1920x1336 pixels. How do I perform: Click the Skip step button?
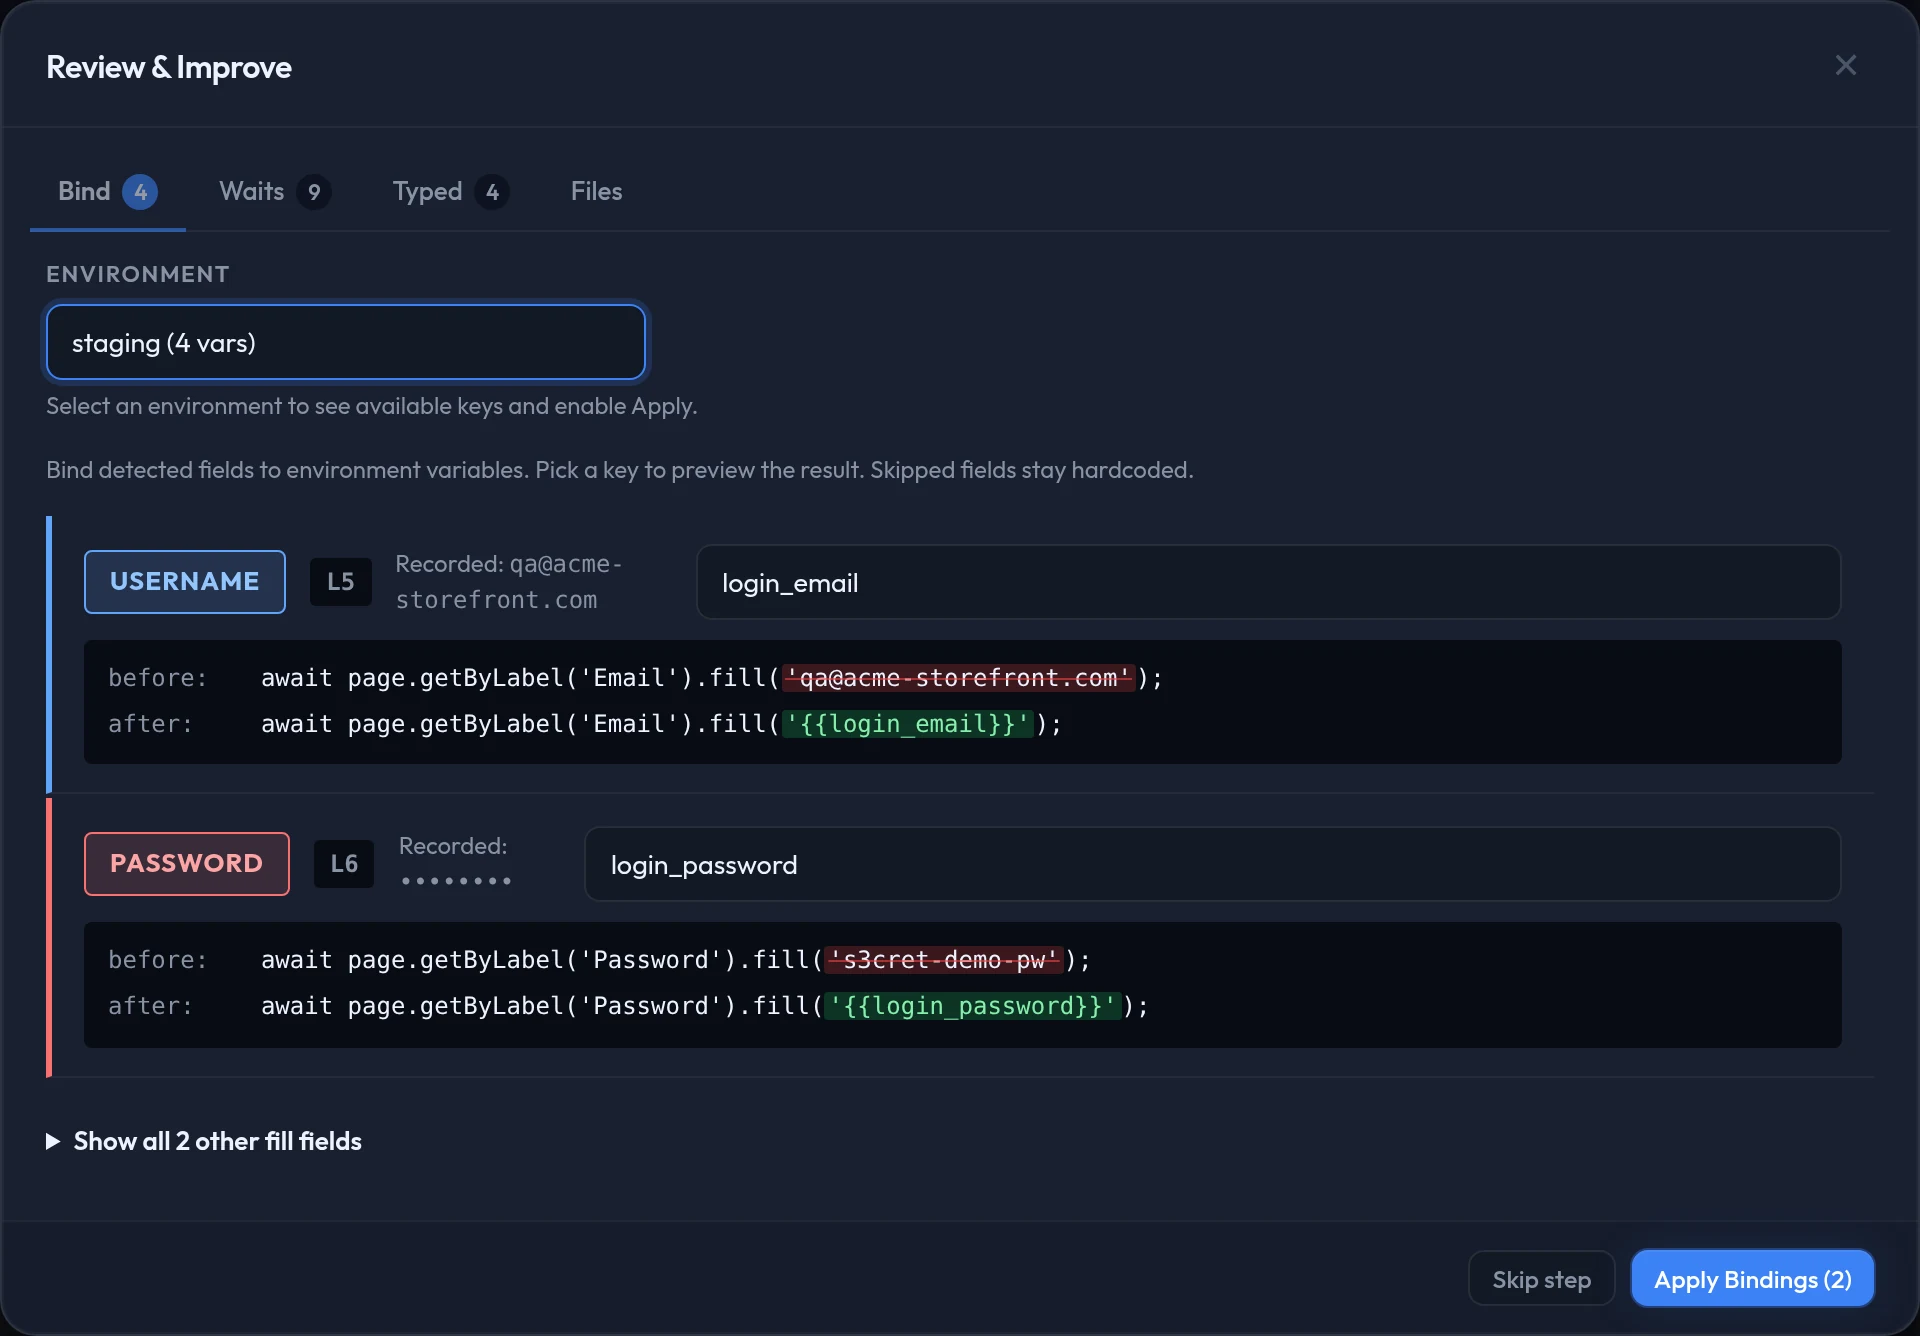click(1541, 1279)
